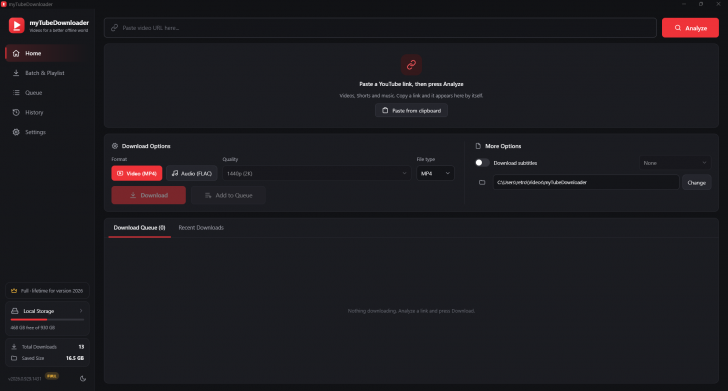Click the red Download button
728x391 pixels.
[x=149, y=195]
